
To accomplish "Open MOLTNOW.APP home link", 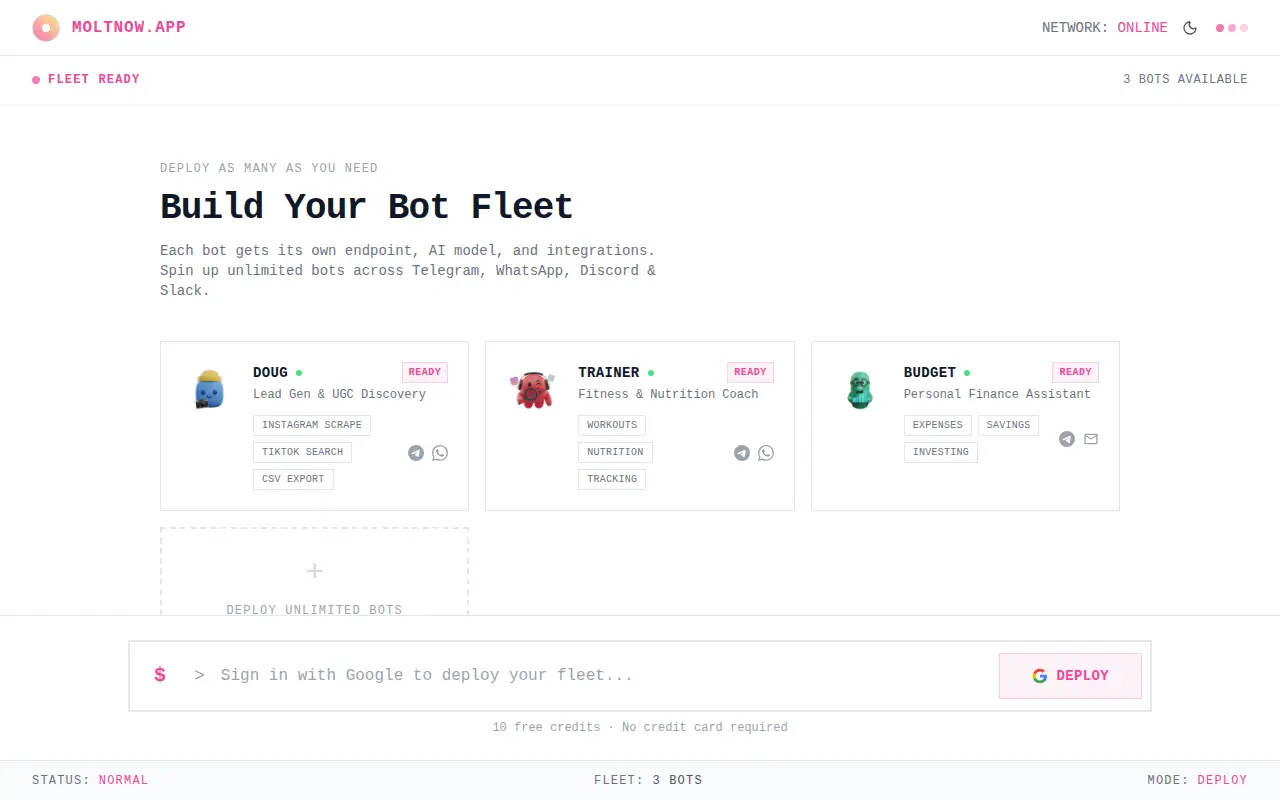I will 129,27.
